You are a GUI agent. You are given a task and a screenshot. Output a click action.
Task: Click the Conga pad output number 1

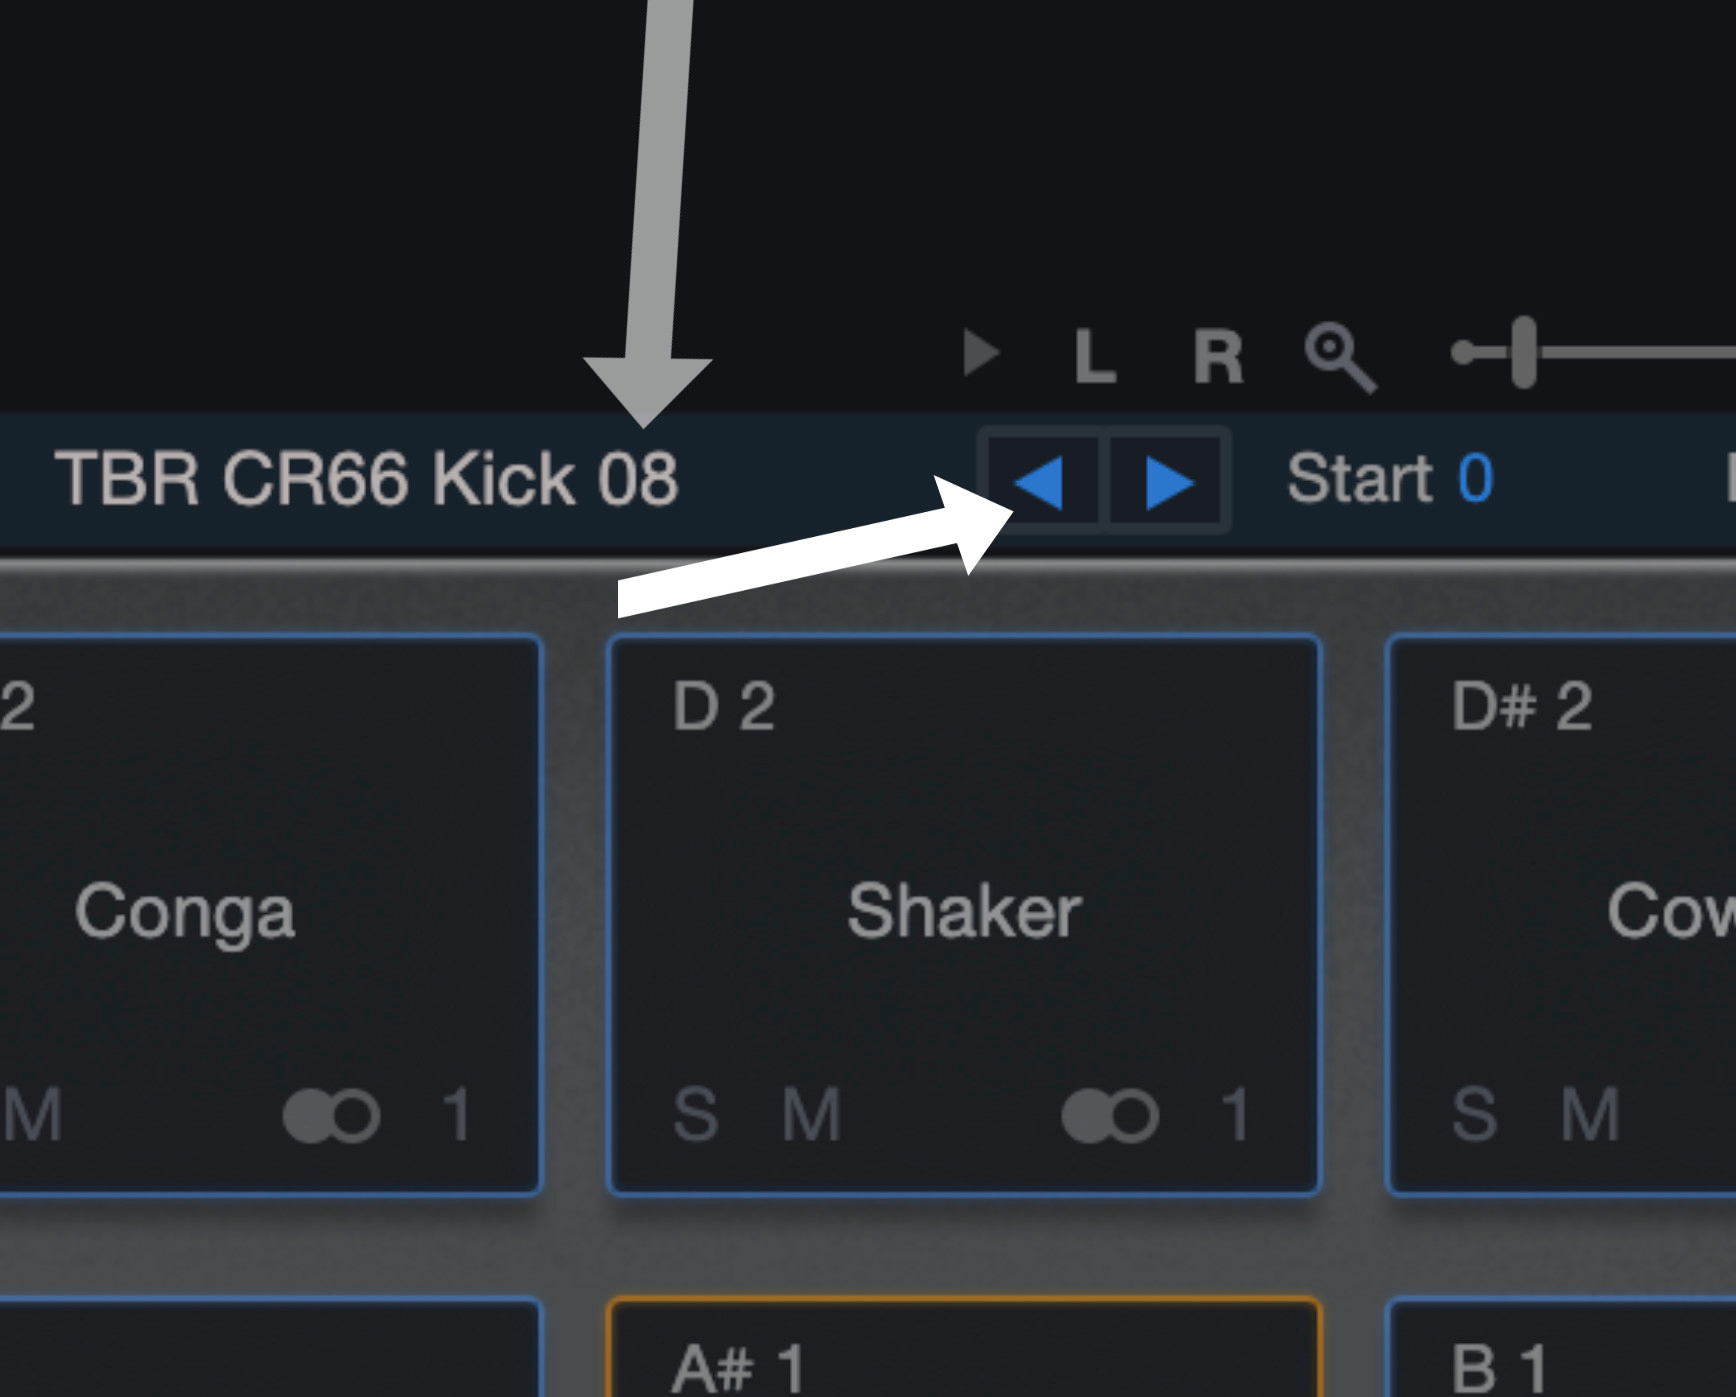(458, 1114)
